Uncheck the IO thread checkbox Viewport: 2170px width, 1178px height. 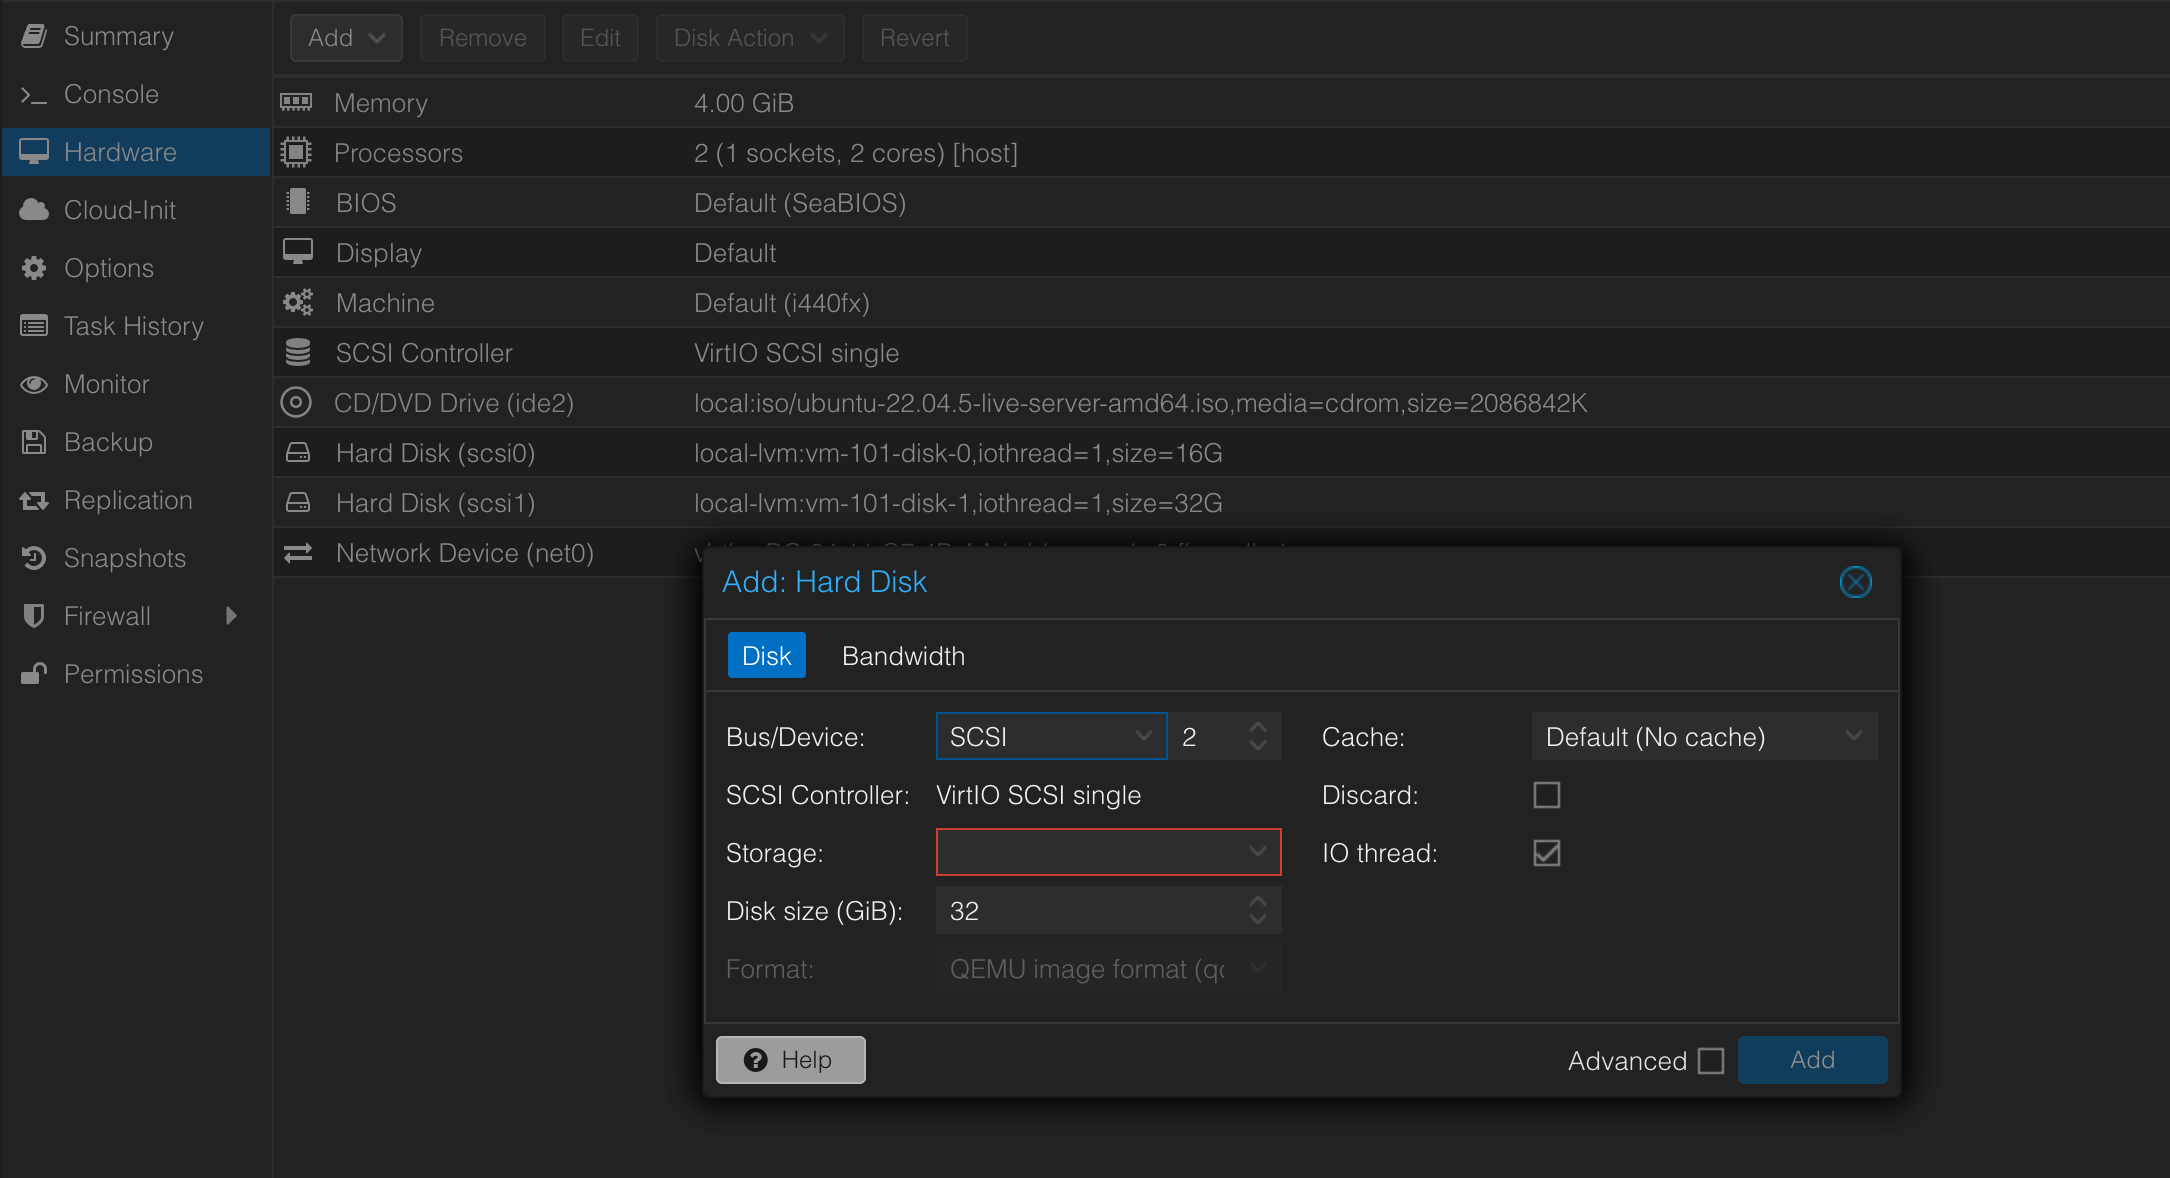tap(1546, 853)
